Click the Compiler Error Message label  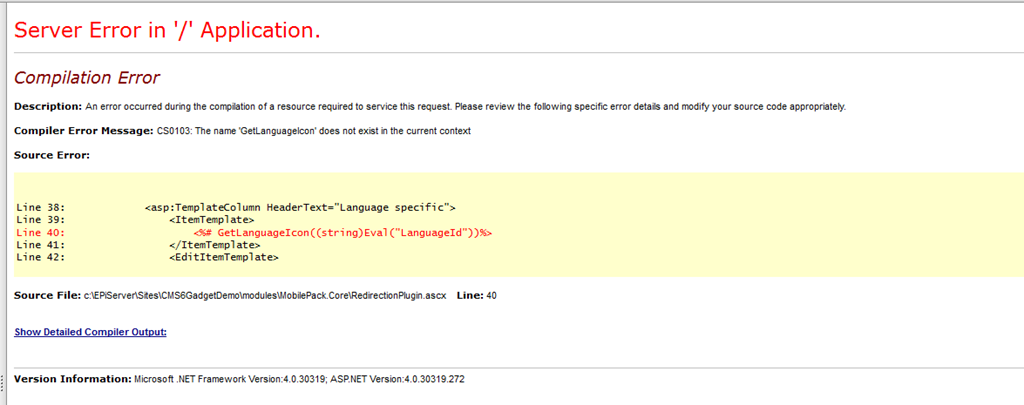pos(83,131)
